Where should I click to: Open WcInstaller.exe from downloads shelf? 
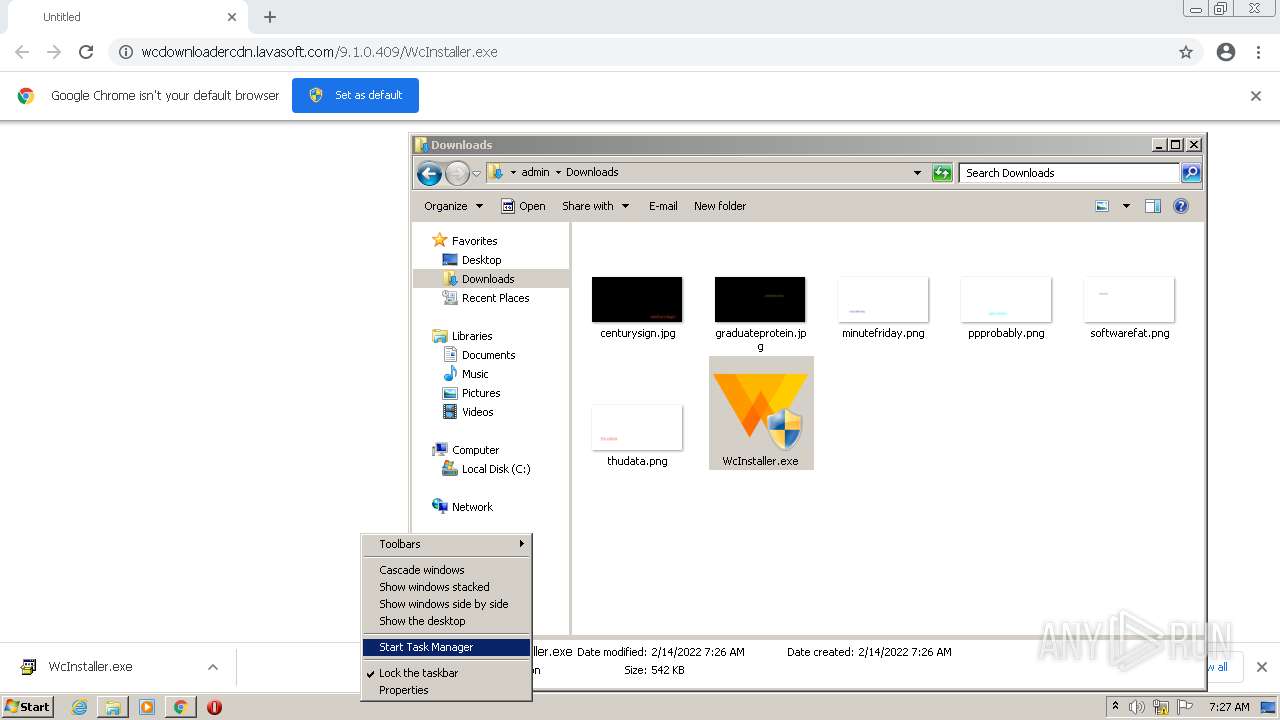tap(90, 667)
